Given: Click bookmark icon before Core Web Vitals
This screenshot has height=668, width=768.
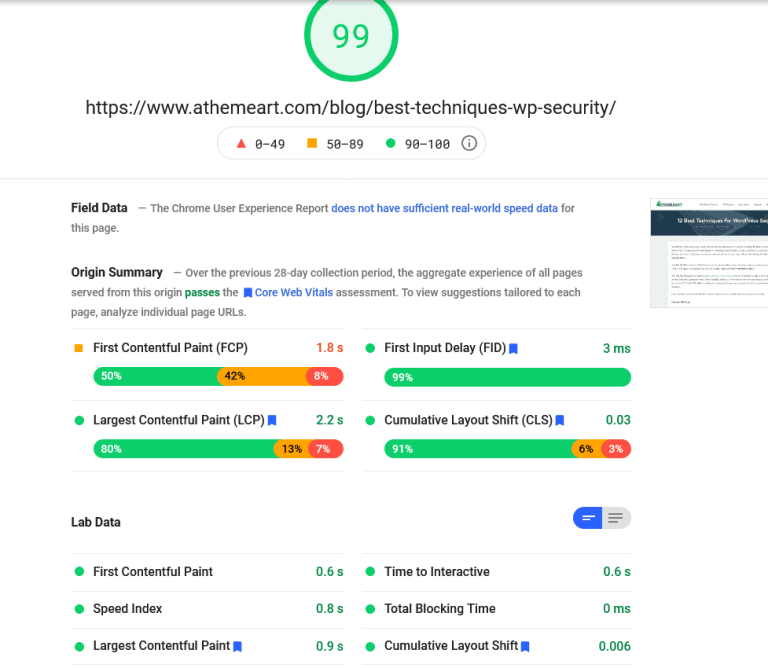Looking at the screenshot, I should 248,293.
